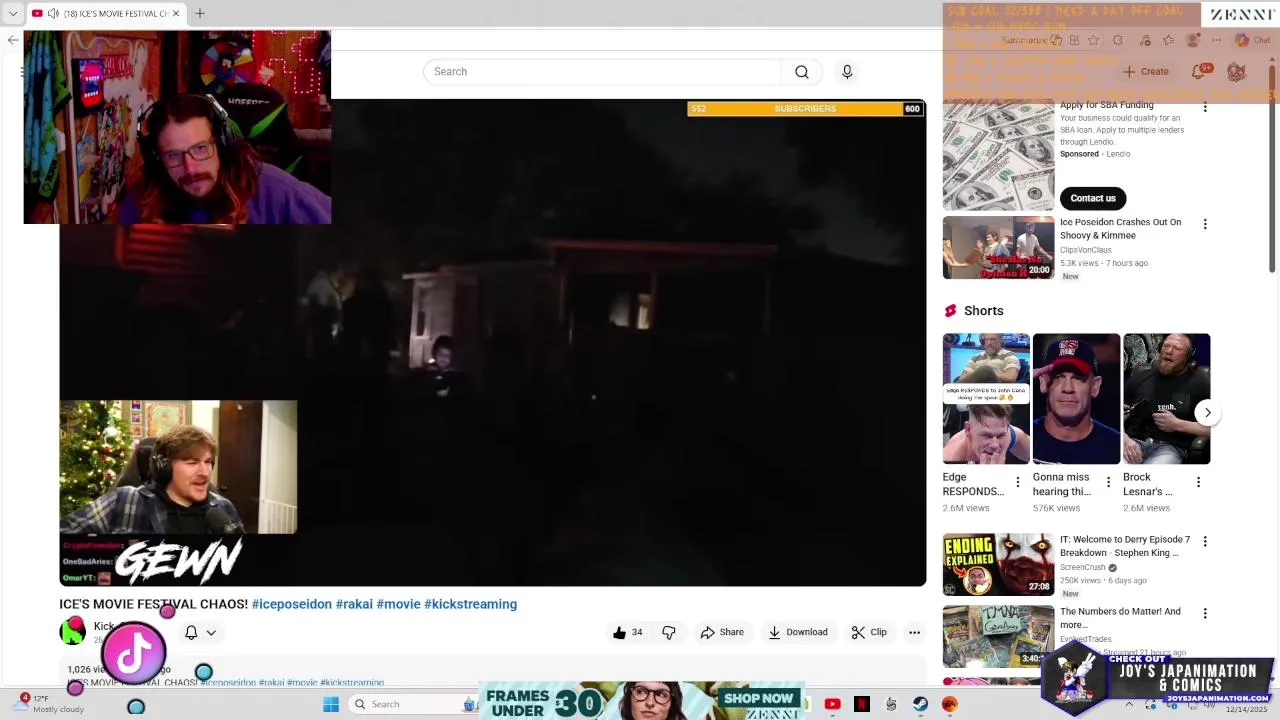The width and height of the screenshot is (1280, 720).
Task: Like the video with thumbs up
Action: [x=627, y=632]
